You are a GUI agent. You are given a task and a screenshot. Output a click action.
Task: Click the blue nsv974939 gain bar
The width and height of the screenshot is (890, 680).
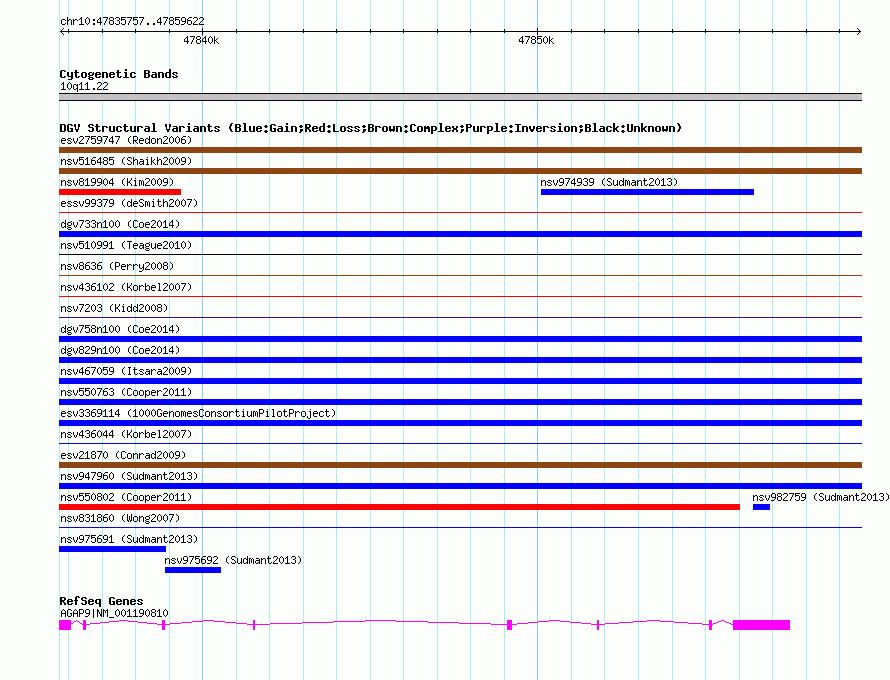tap(647, 192)
